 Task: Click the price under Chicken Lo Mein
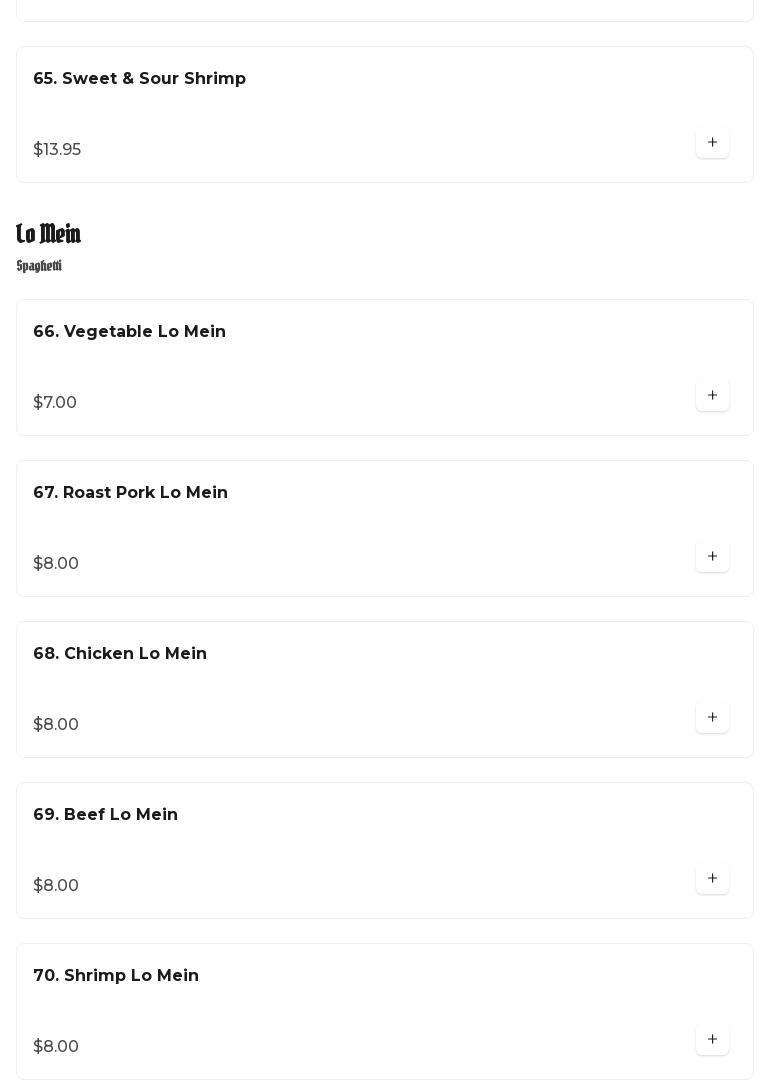pyautogui.click(x=56, y=725)
